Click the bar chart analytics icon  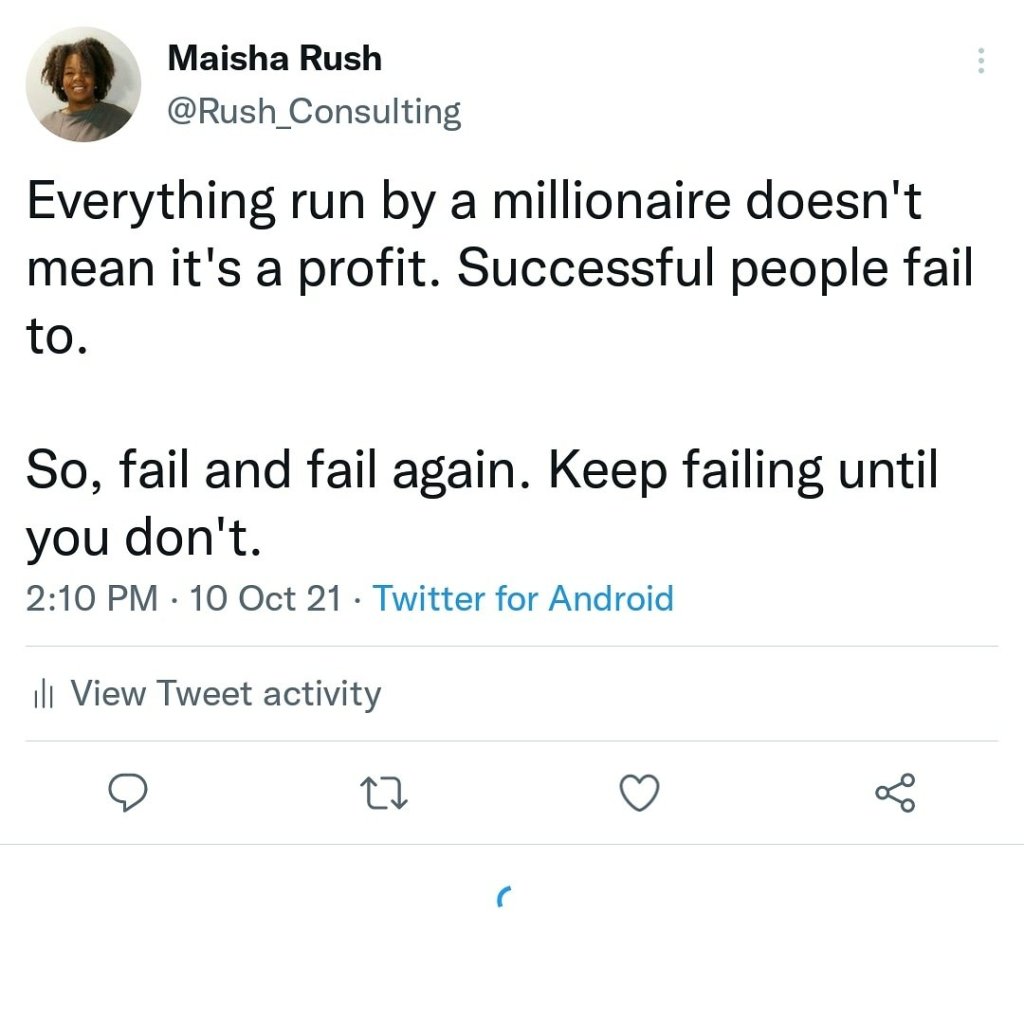pyautogui.click(x=43, y=695)
